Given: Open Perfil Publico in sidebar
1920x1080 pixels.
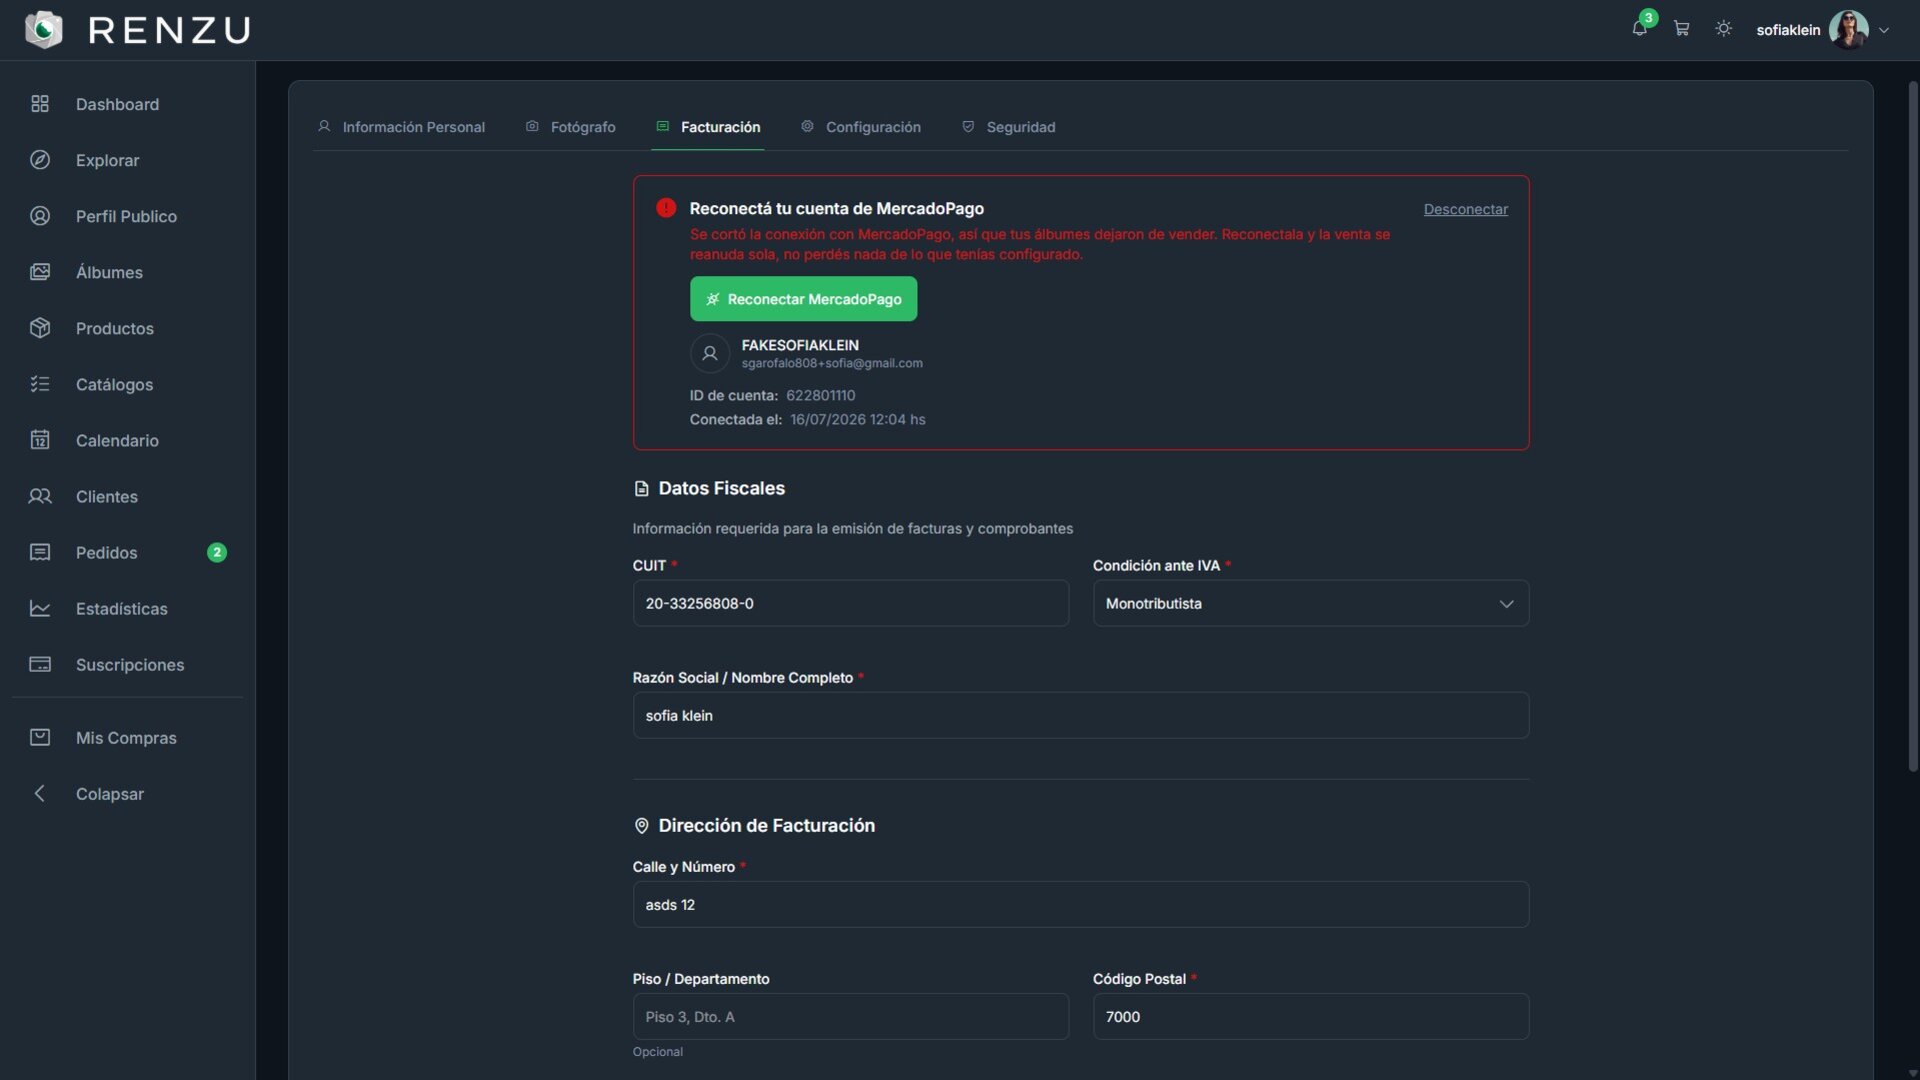Looking at the screenshot, I should pos(128,216).
